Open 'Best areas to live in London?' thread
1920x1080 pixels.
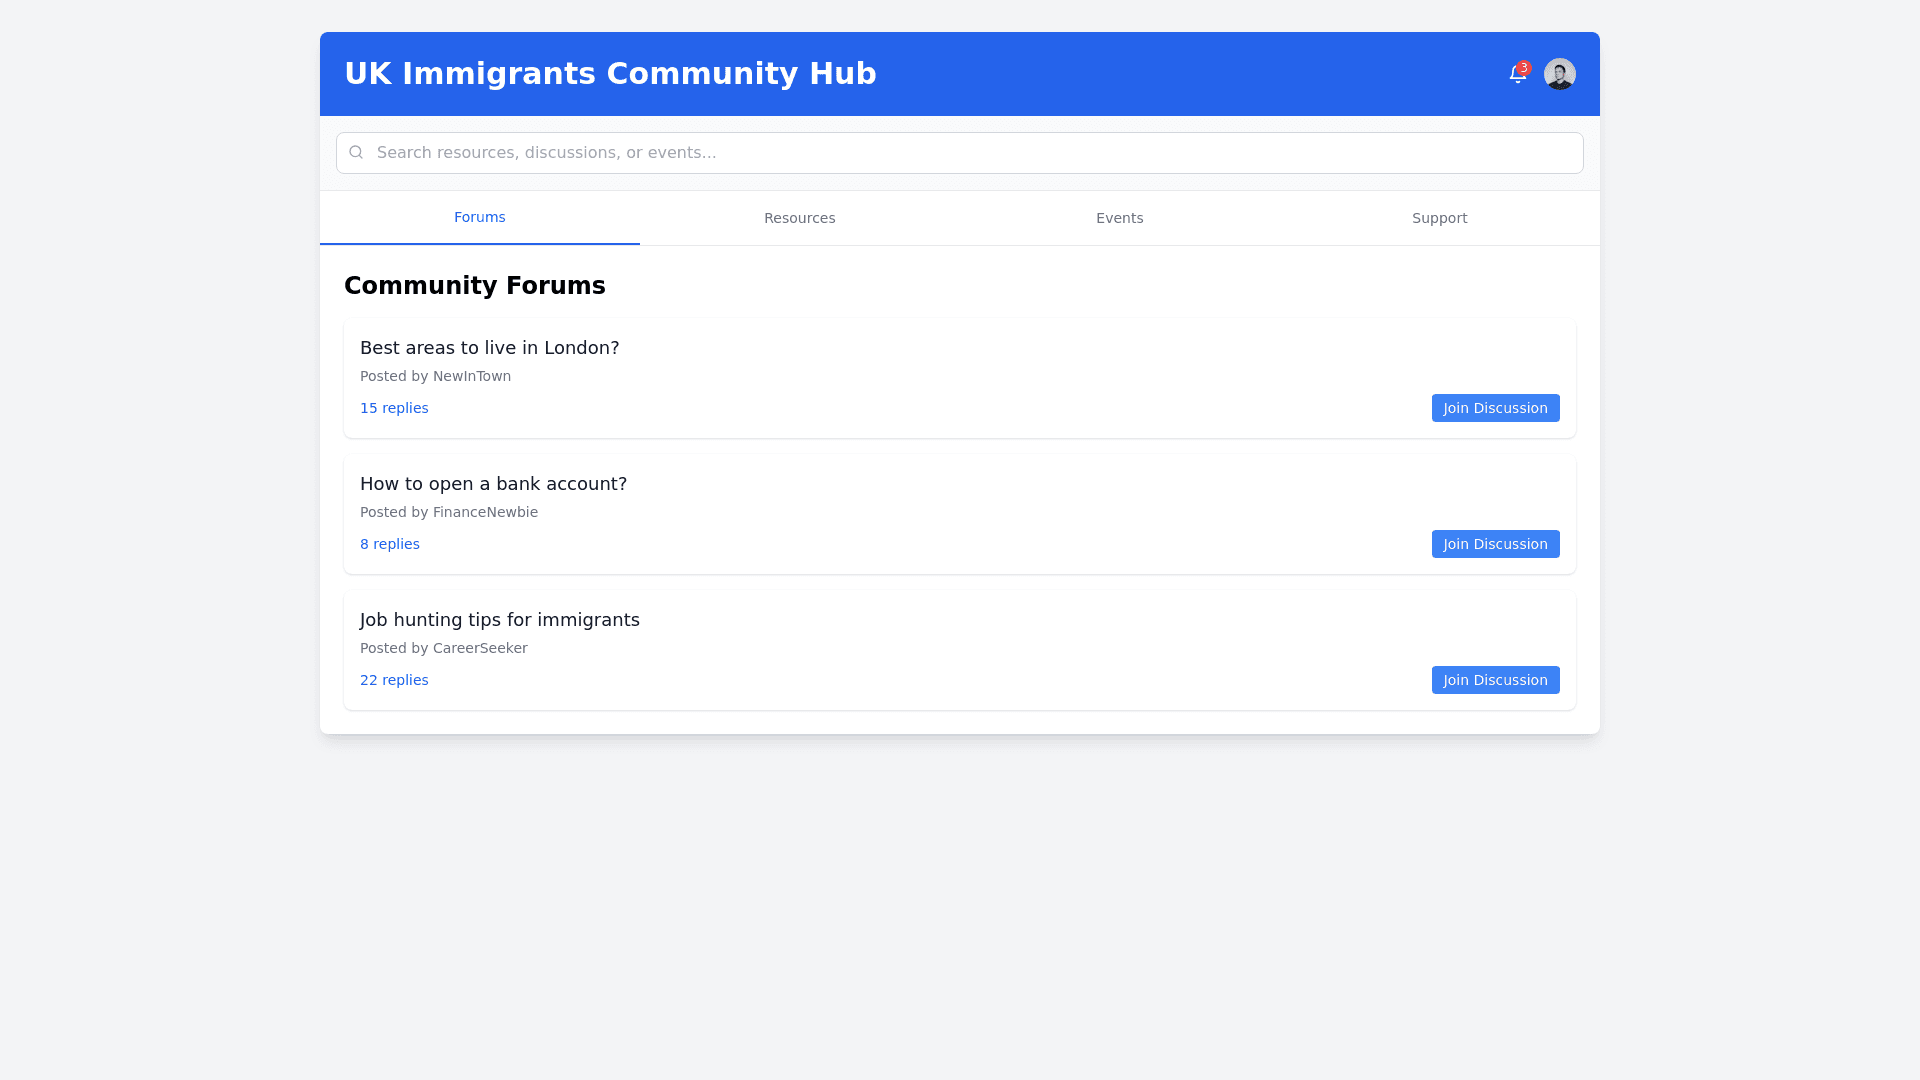tap(489, 348)
